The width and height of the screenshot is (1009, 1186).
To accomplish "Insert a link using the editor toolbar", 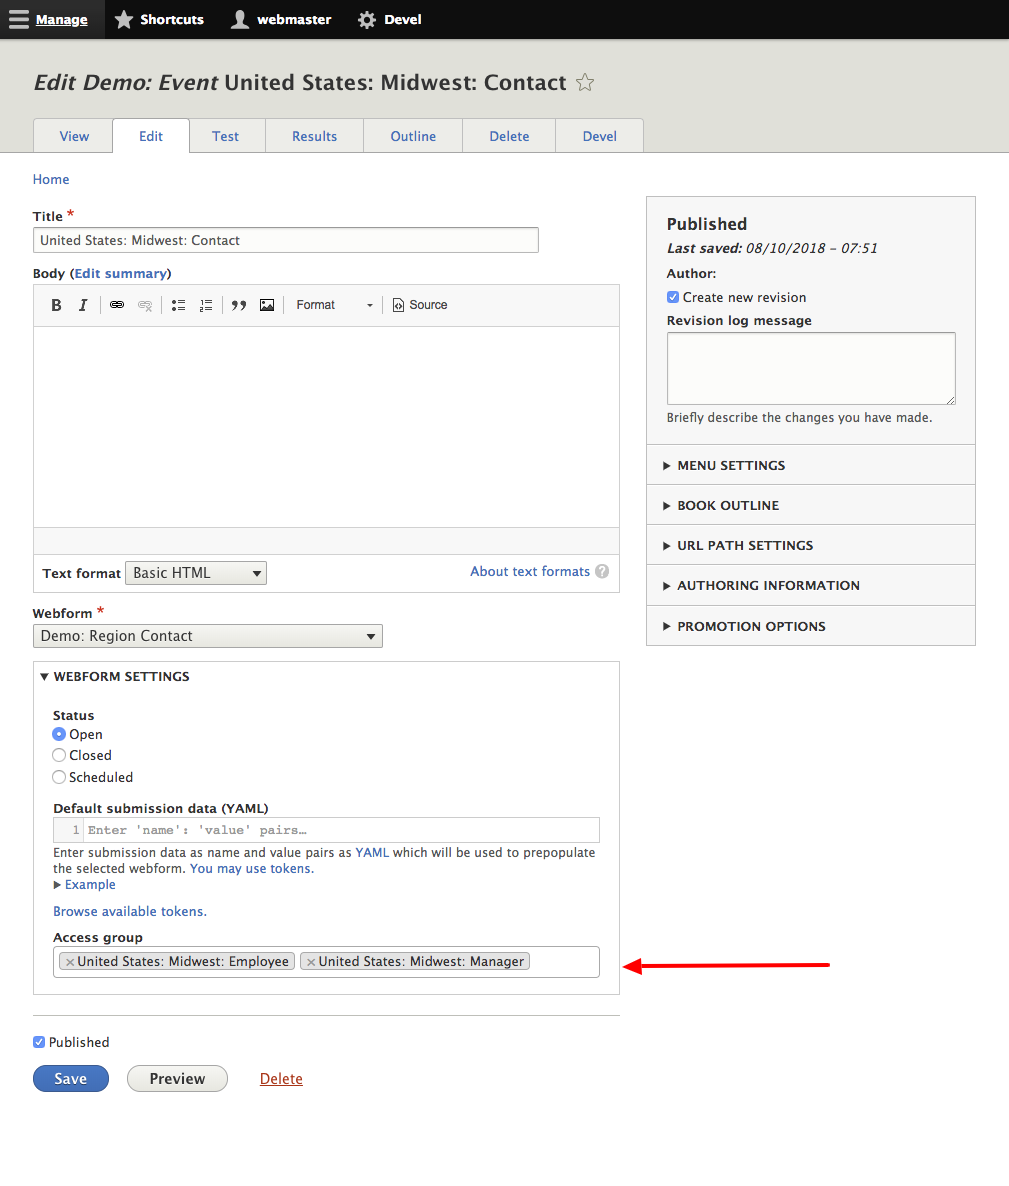I will click(117, 305).
